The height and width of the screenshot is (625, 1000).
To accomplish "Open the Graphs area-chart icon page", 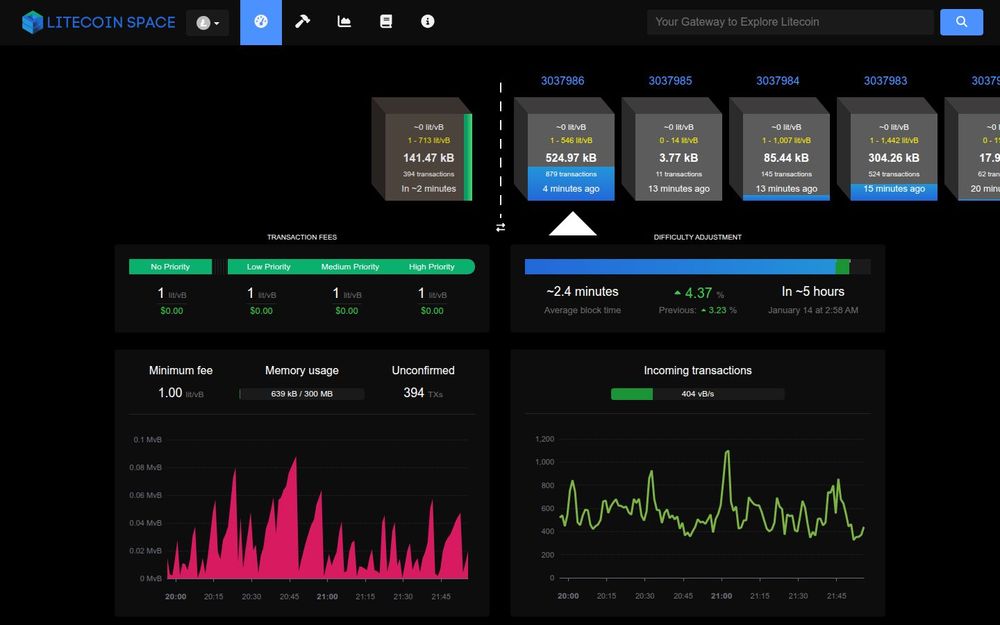I will [344, 22].
